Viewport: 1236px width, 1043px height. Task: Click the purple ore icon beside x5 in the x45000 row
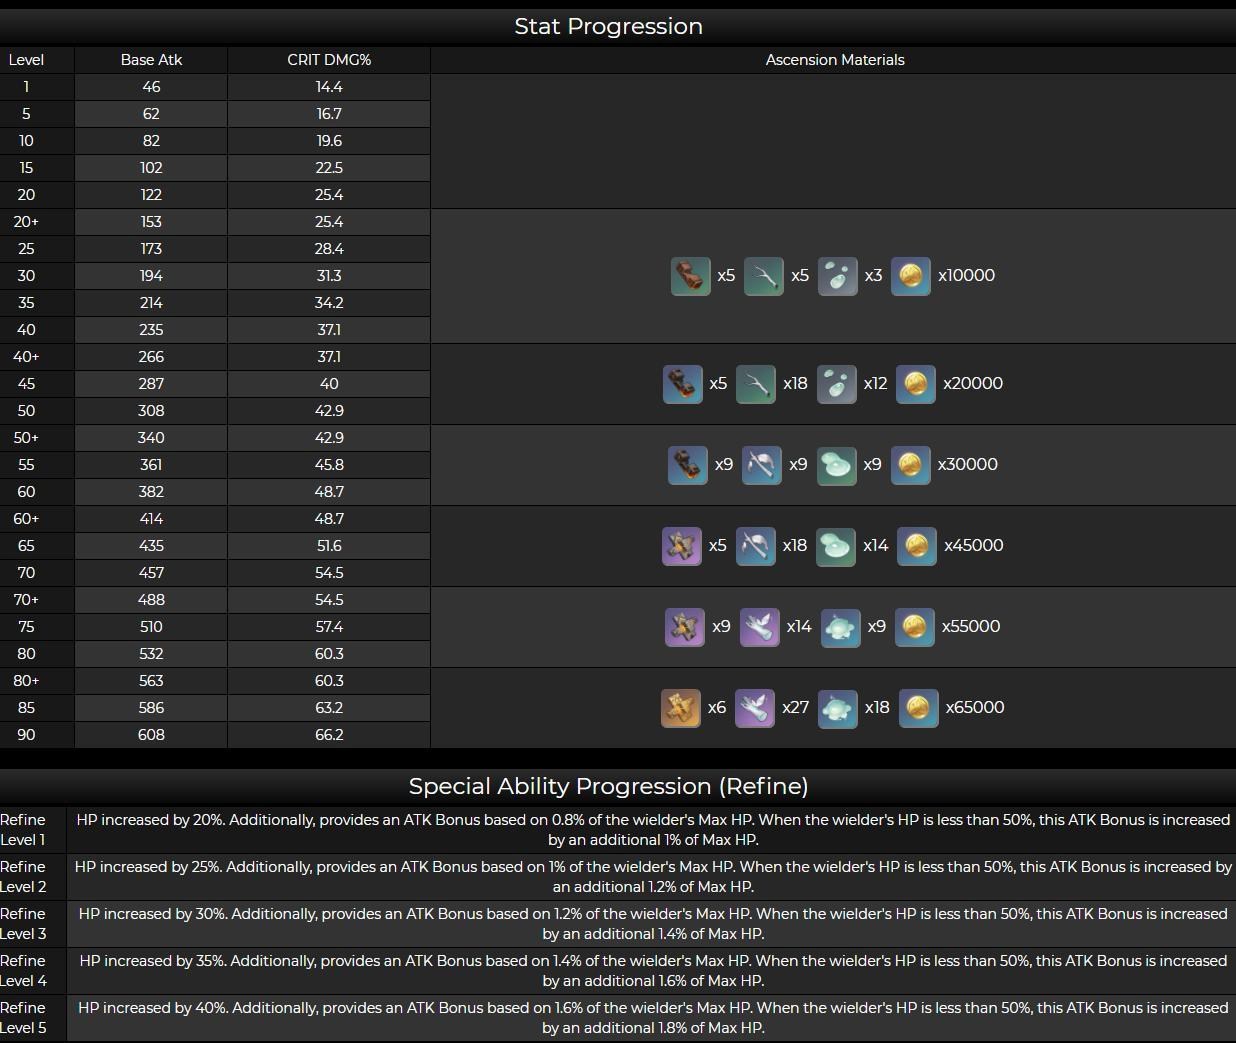tap(682, 546)
